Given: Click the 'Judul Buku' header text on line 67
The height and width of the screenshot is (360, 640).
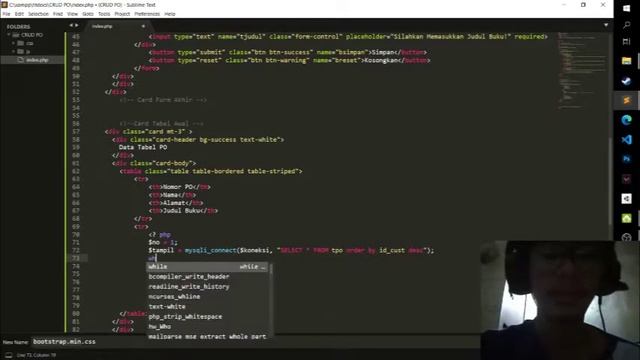Looking at the screenshot, I should coord(182,211).
